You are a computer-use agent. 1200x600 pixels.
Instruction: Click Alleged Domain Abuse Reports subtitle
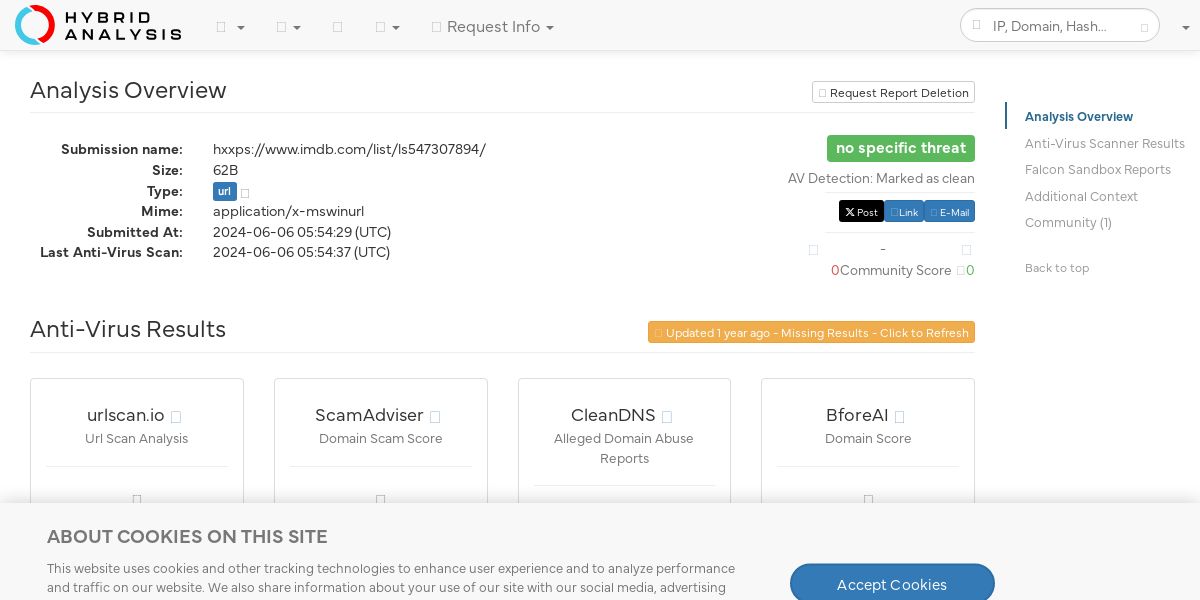(x=625, y=448)
